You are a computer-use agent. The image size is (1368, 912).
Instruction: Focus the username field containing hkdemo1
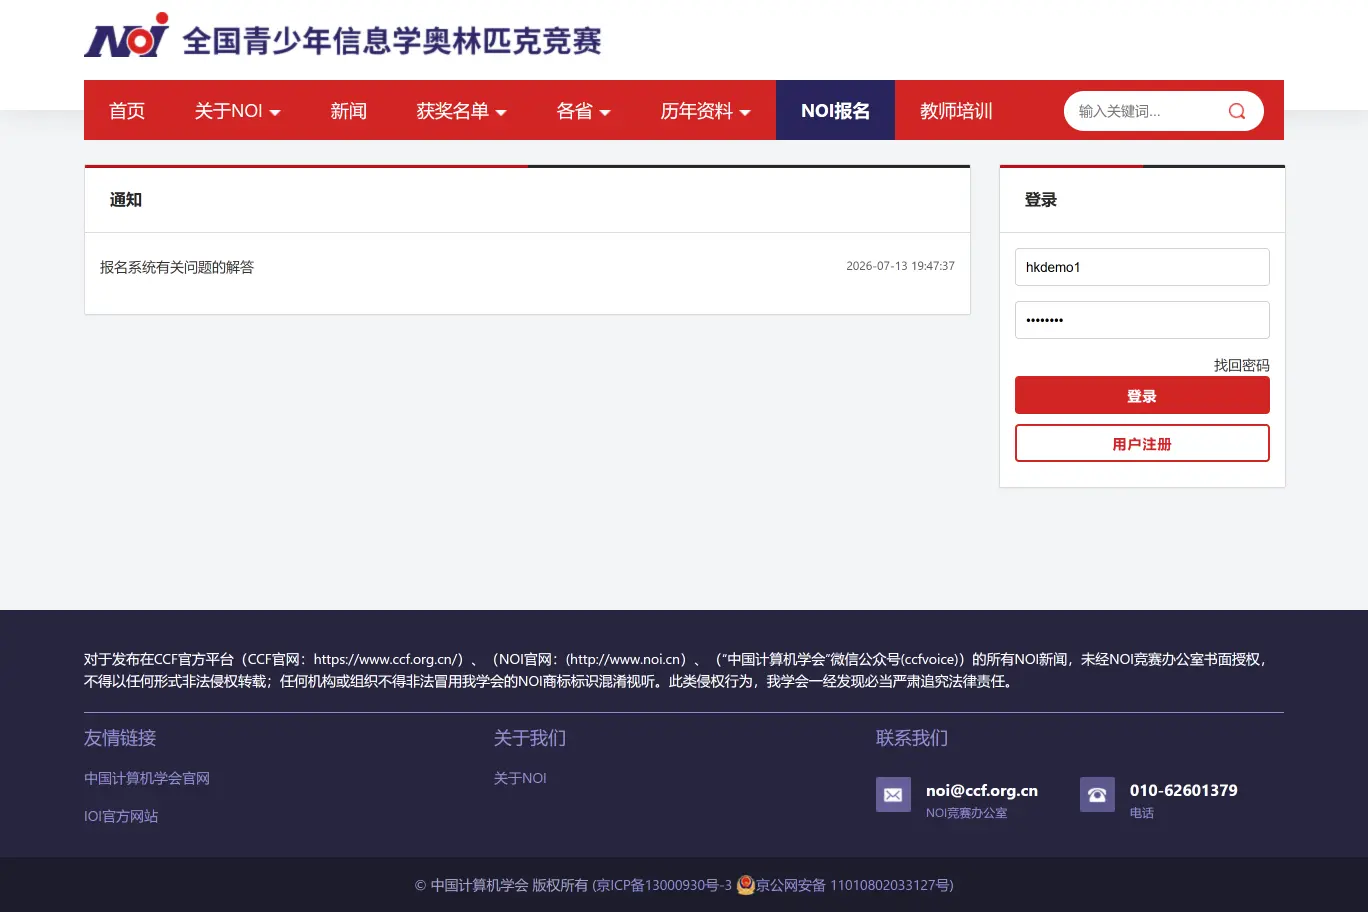1142,267
